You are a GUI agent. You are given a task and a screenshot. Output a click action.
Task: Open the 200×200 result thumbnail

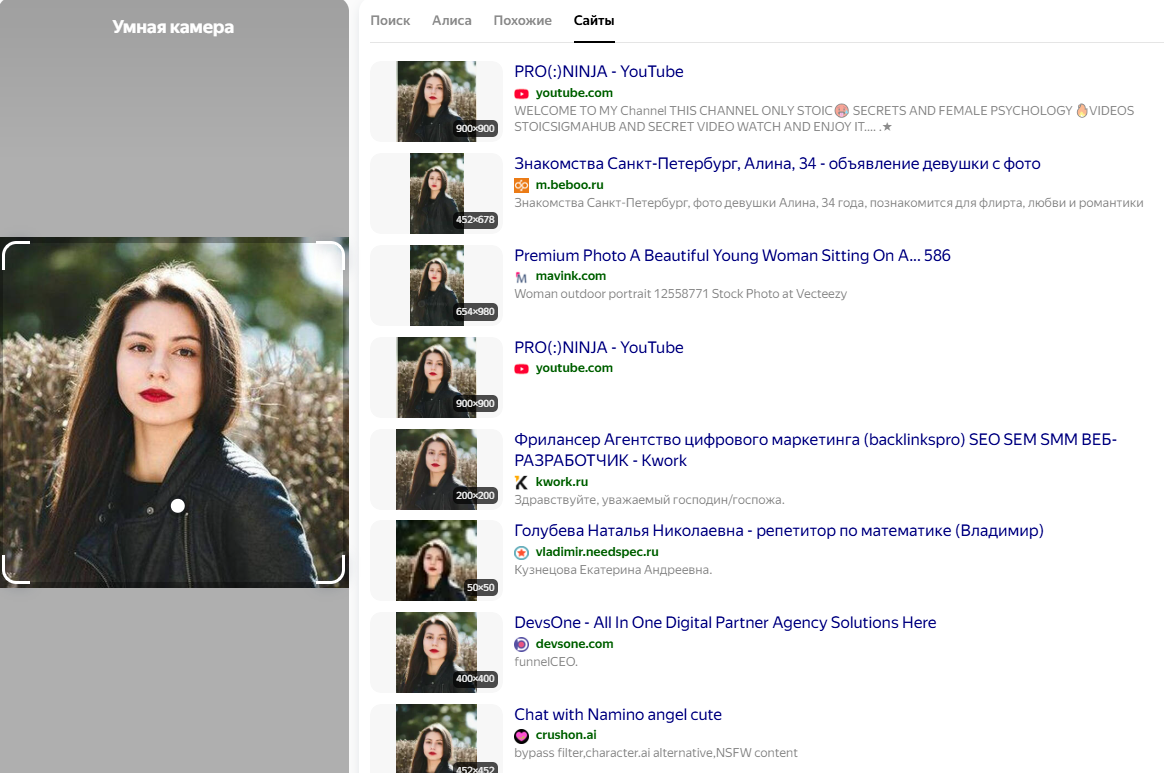click(x=436, y=469)
